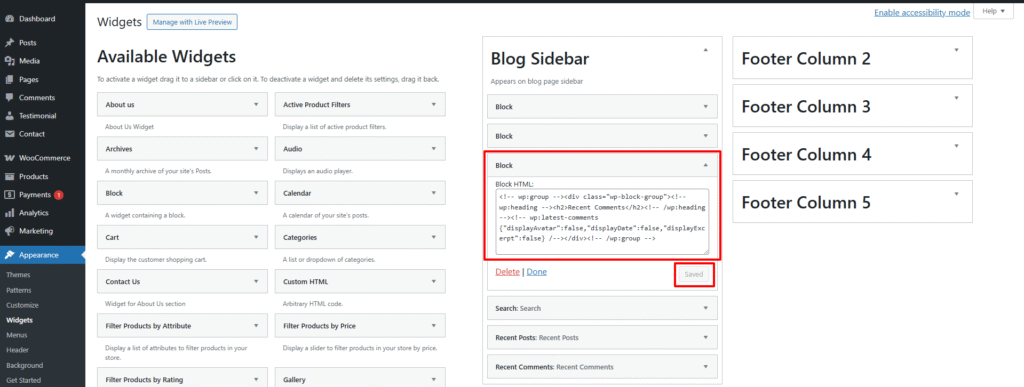1024x387 pixels.
Task: Collapse the Blog Sidebar panel
Action: (x=705, y=50)
